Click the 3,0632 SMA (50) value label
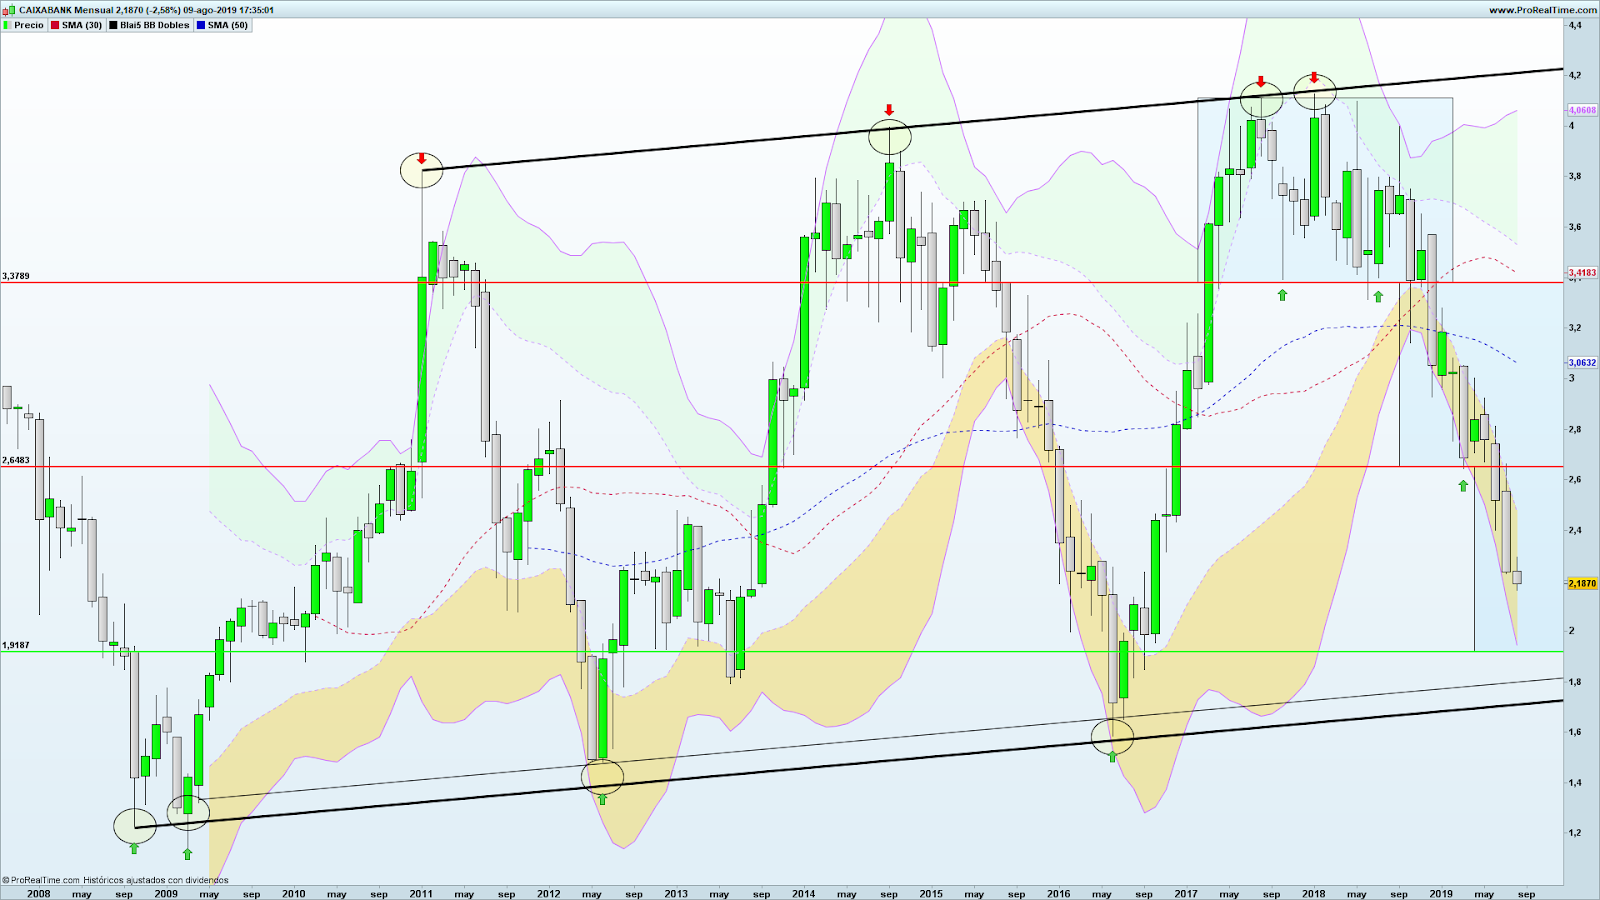 (1582, 363)
